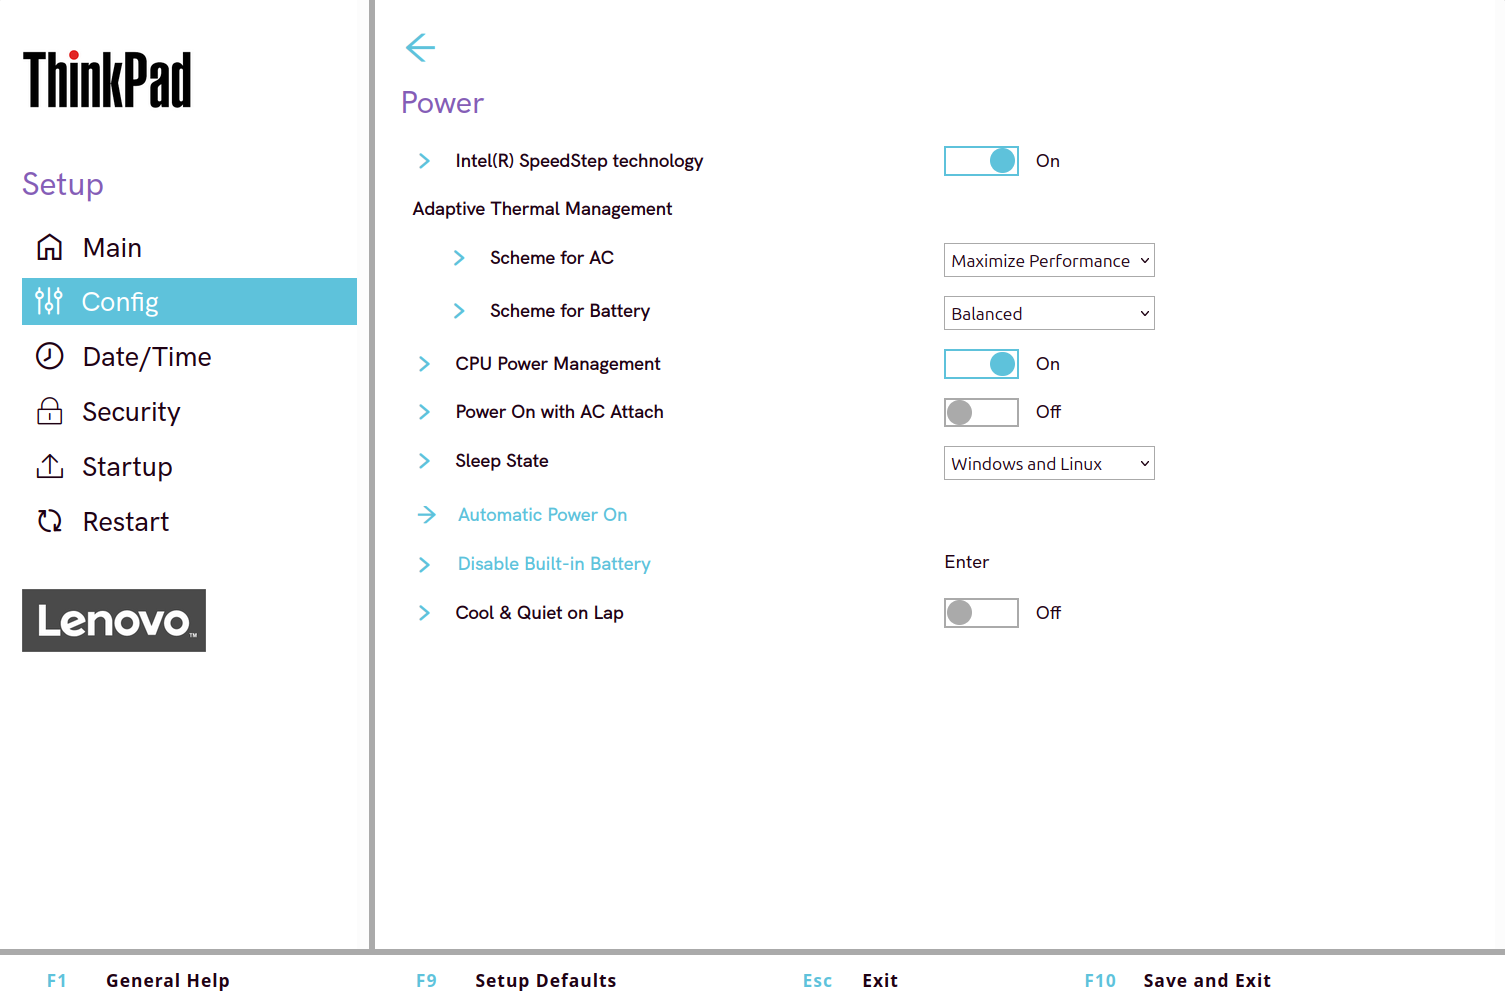Click Esc Exit
The image size is (1505, 1002).
coord(850,980)
